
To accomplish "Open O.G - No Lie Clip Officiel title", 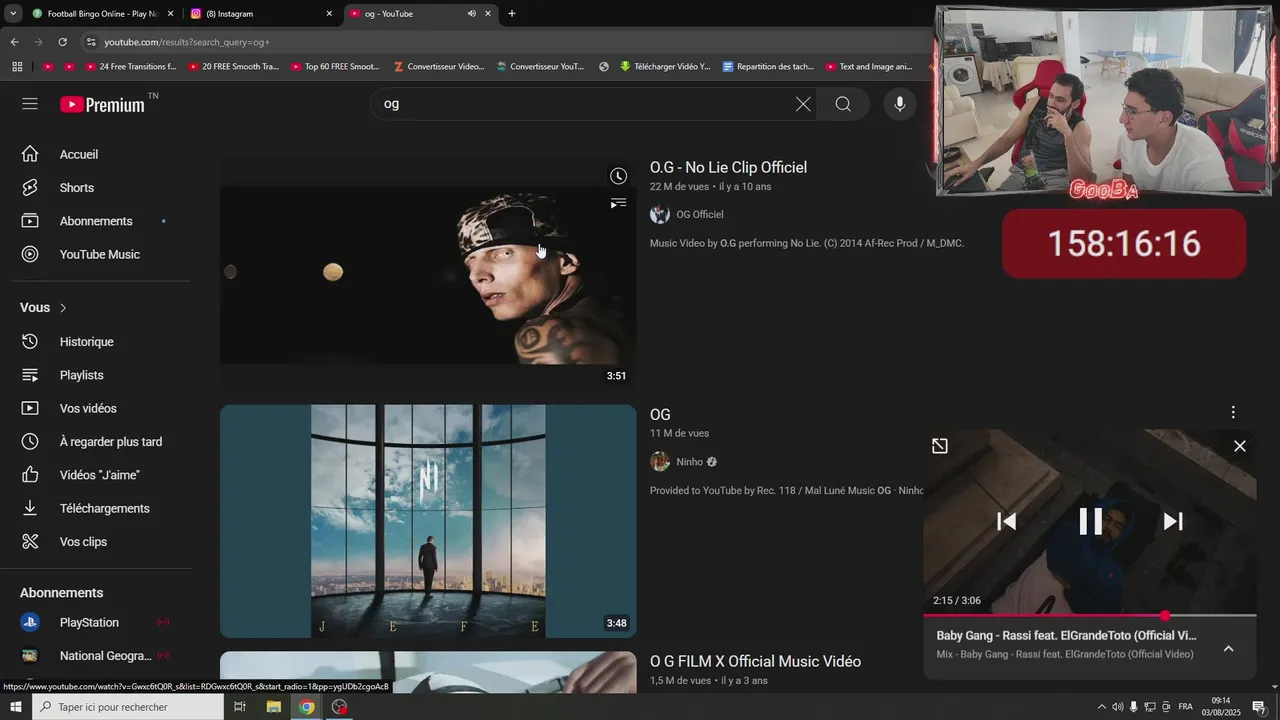I will pyautogui.click(x=728, y=167).
